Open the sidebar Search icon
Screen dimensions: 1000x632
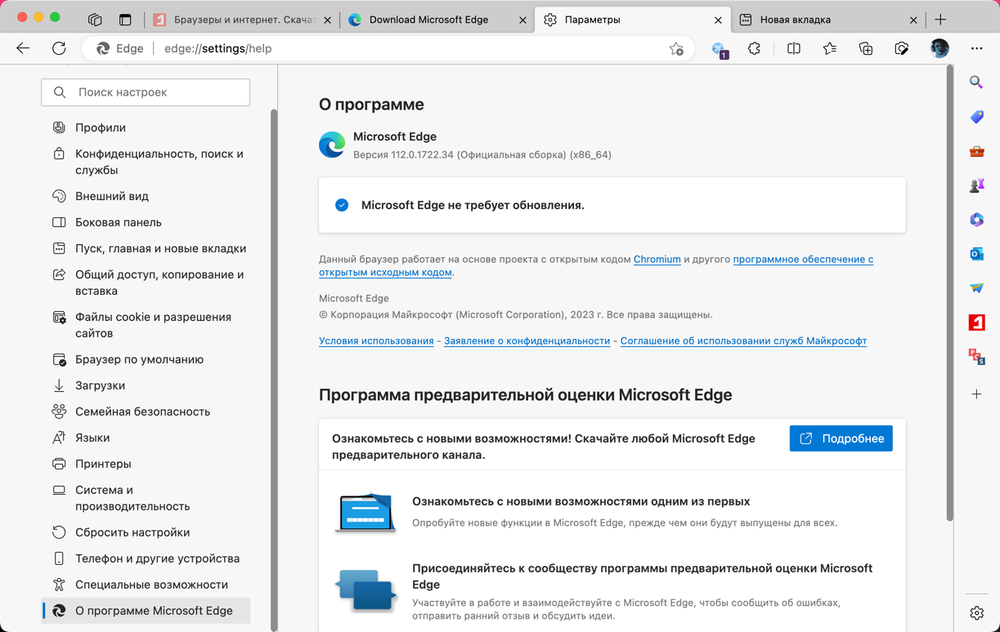pyautogui.click(x=977, y=82)
